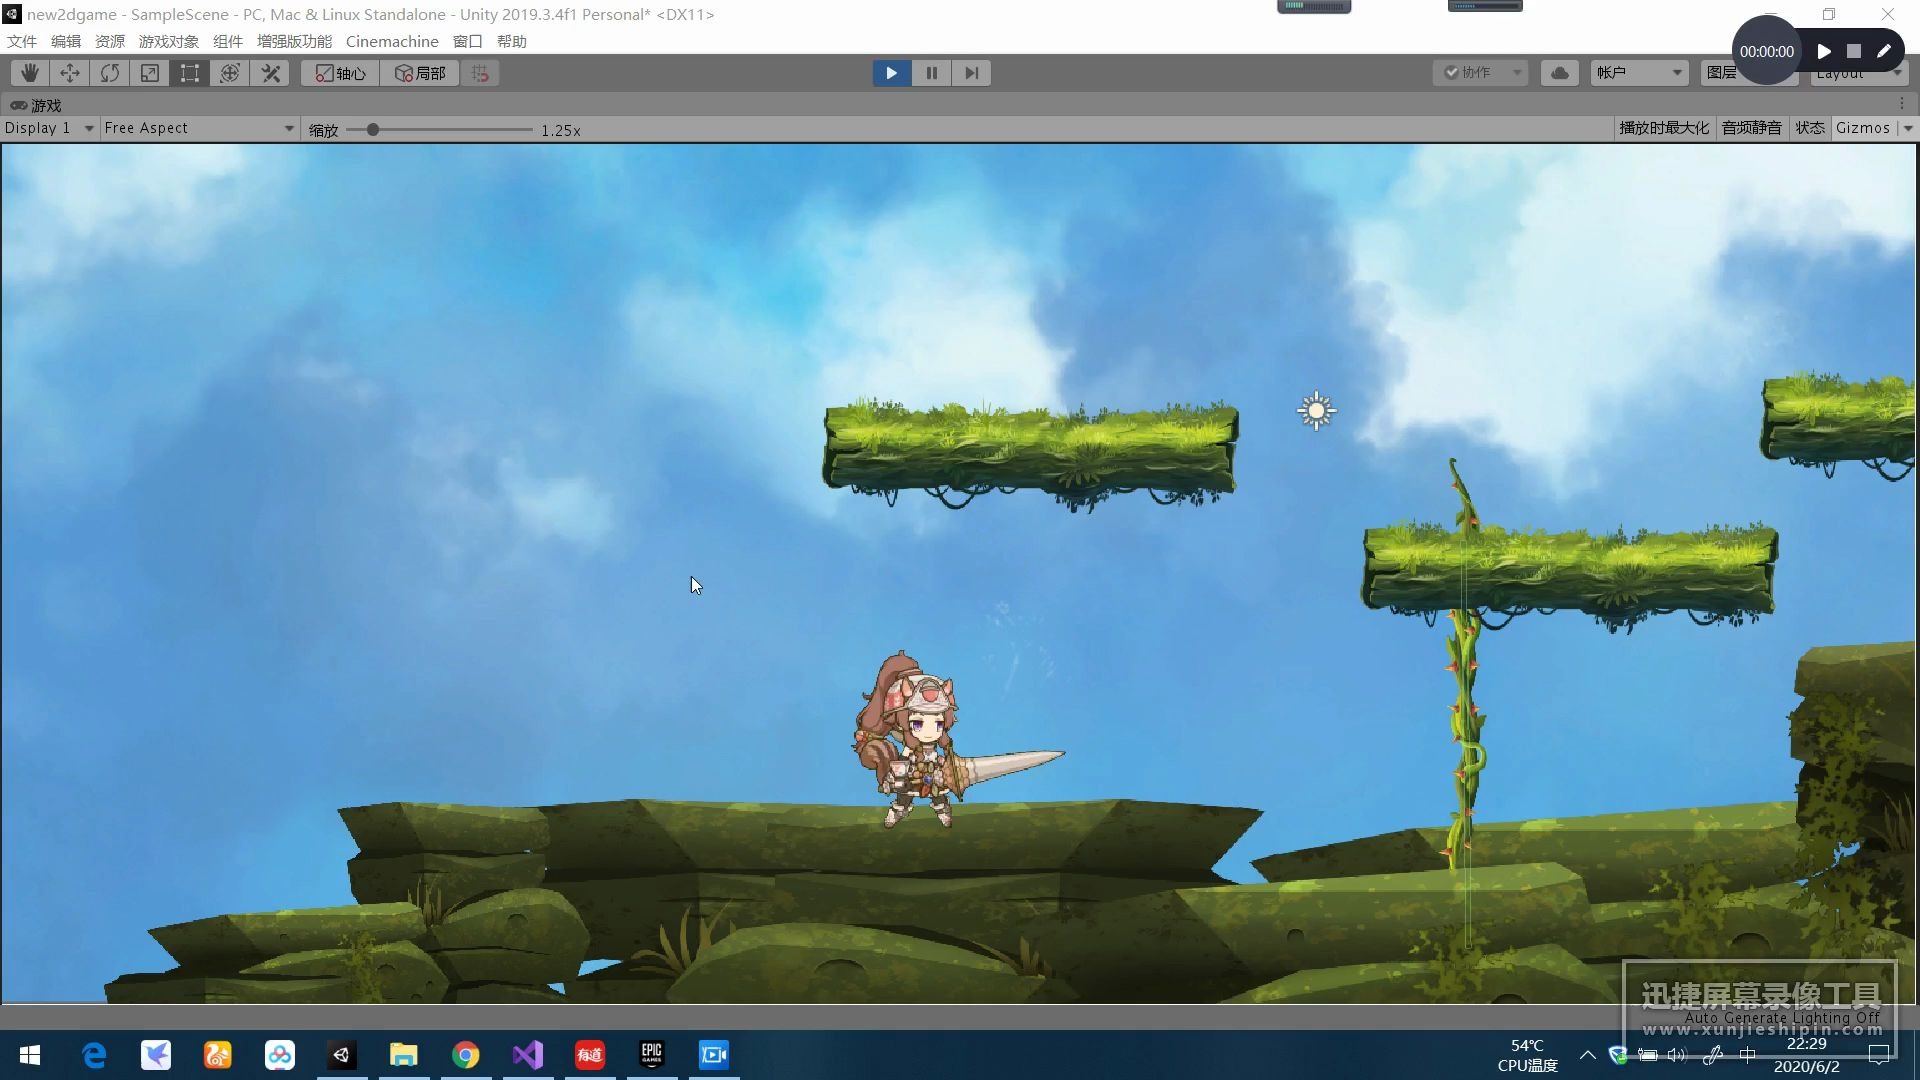Open the 文件 menu
1920x1080 pixels.
pyautogui.click(x=22, y=41)
